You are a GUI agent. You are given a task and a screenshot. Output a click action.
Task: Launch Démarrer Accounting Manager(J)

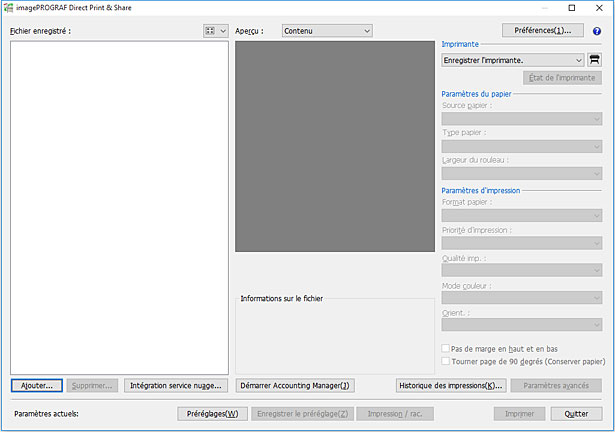coord(295,385)
